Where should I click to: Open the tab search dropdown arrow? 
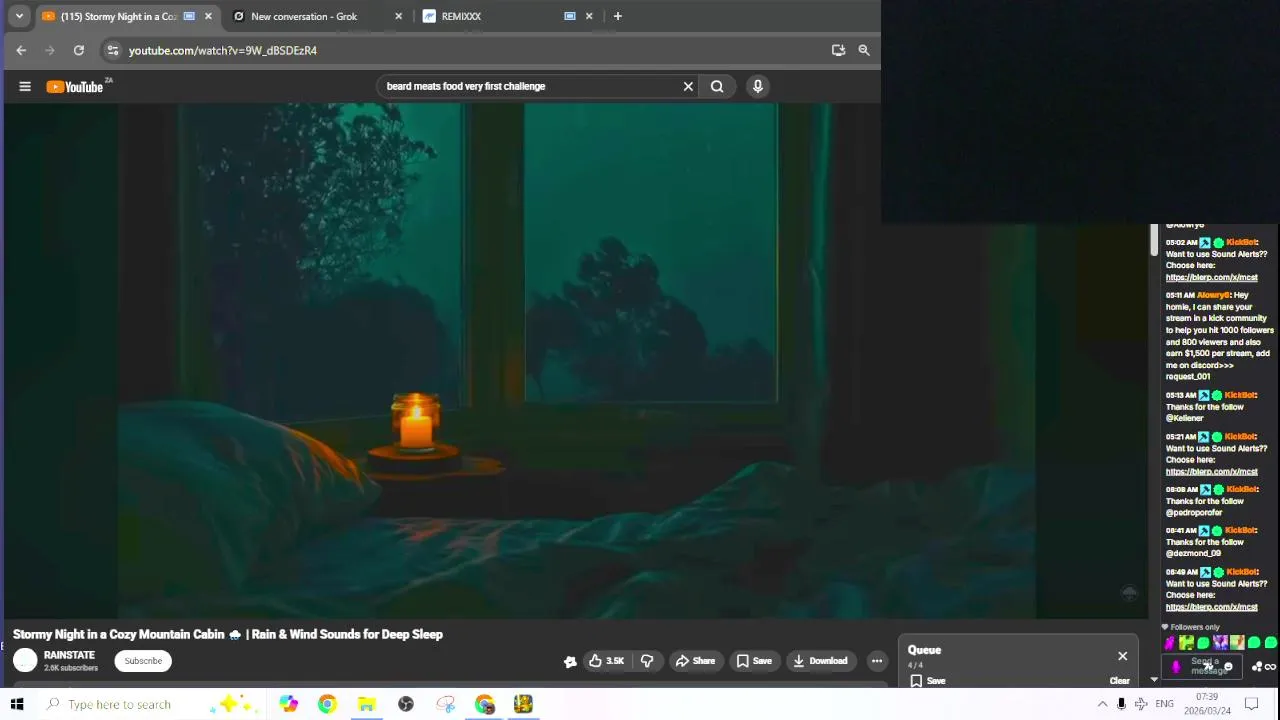tap(19, 16)
